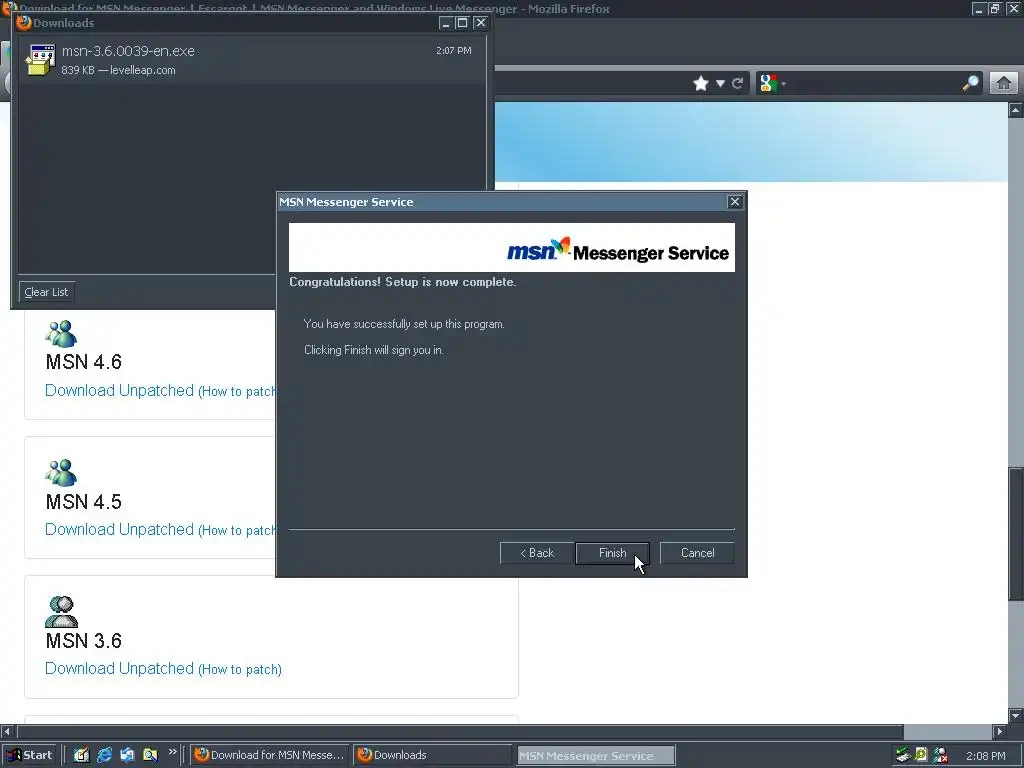Close the Downloads window
Image resolution: width=1024 pixels, height=768 pixels.
(480, 23)
